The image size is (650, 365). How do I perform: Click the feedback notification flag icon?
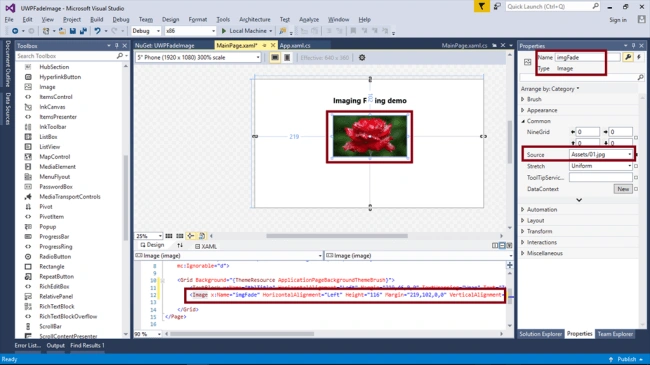tap(481, 6)
